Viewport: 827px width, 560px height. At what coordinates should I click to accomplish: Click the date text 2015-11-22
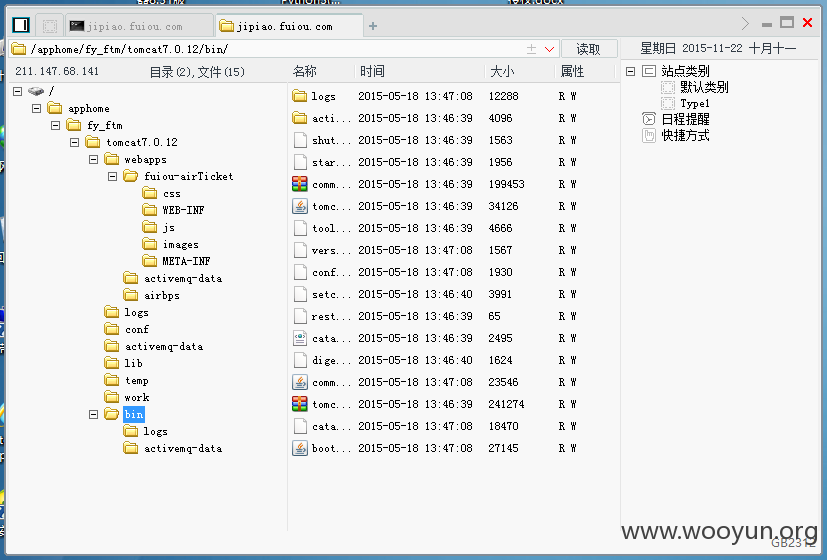712,49
